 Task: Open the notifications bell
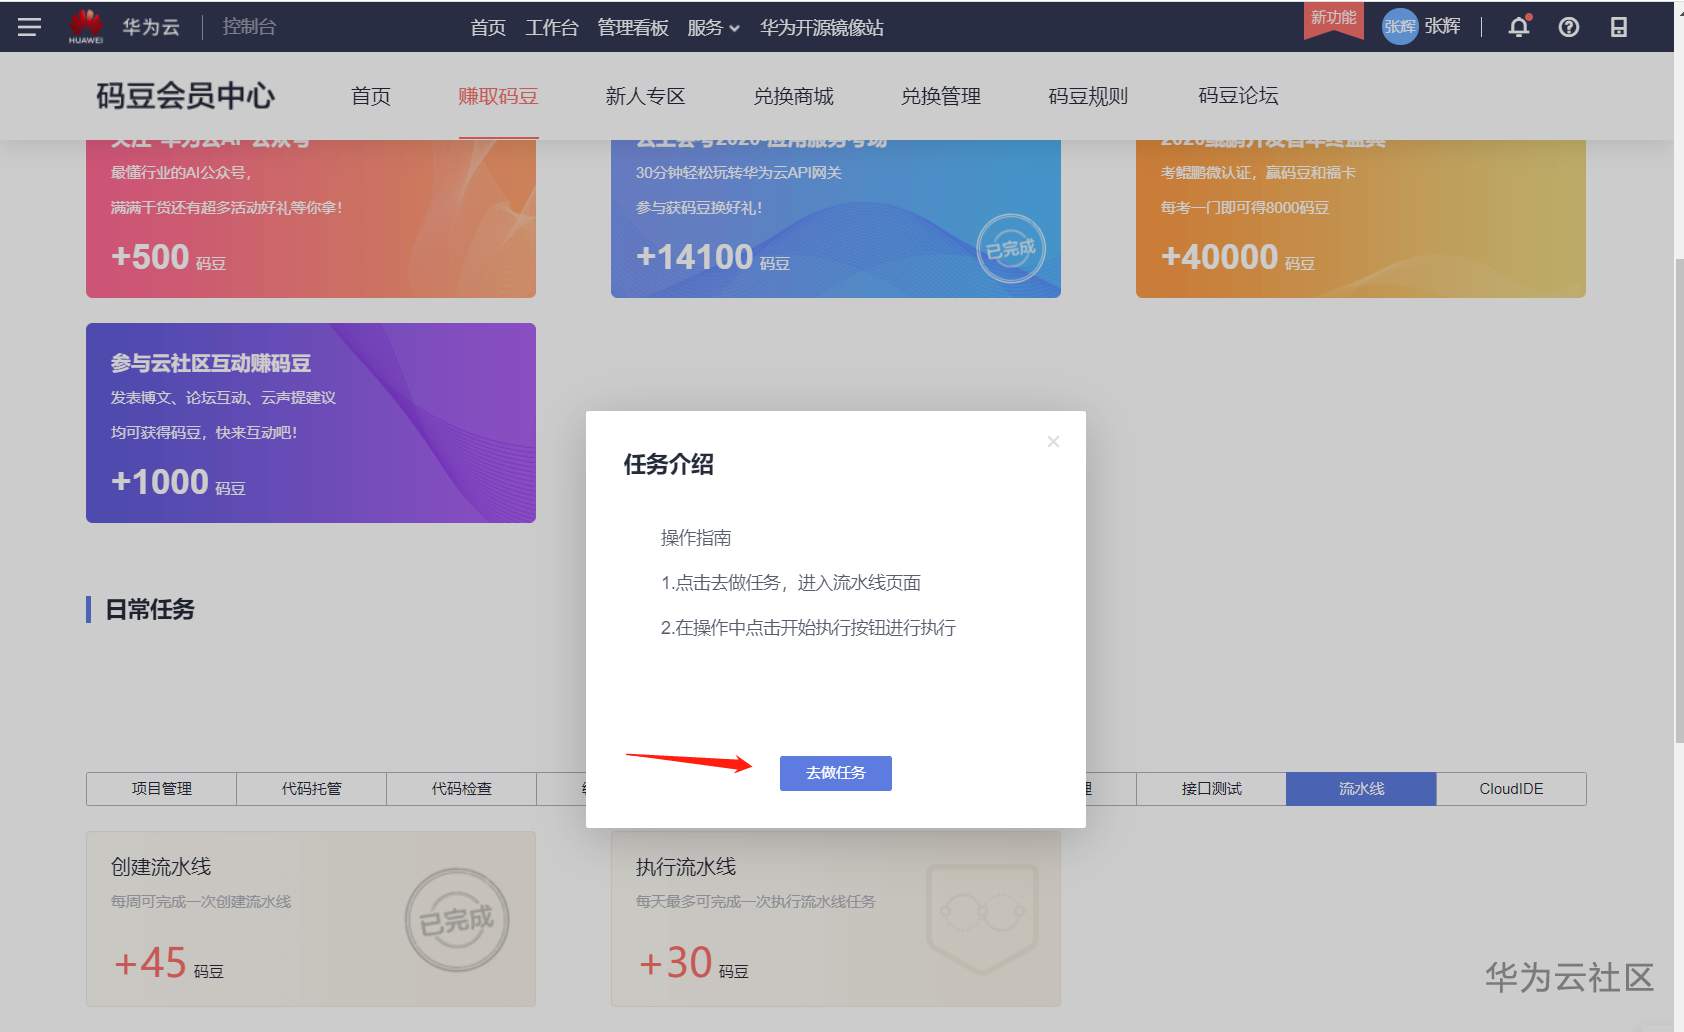tap(1519, 27)
